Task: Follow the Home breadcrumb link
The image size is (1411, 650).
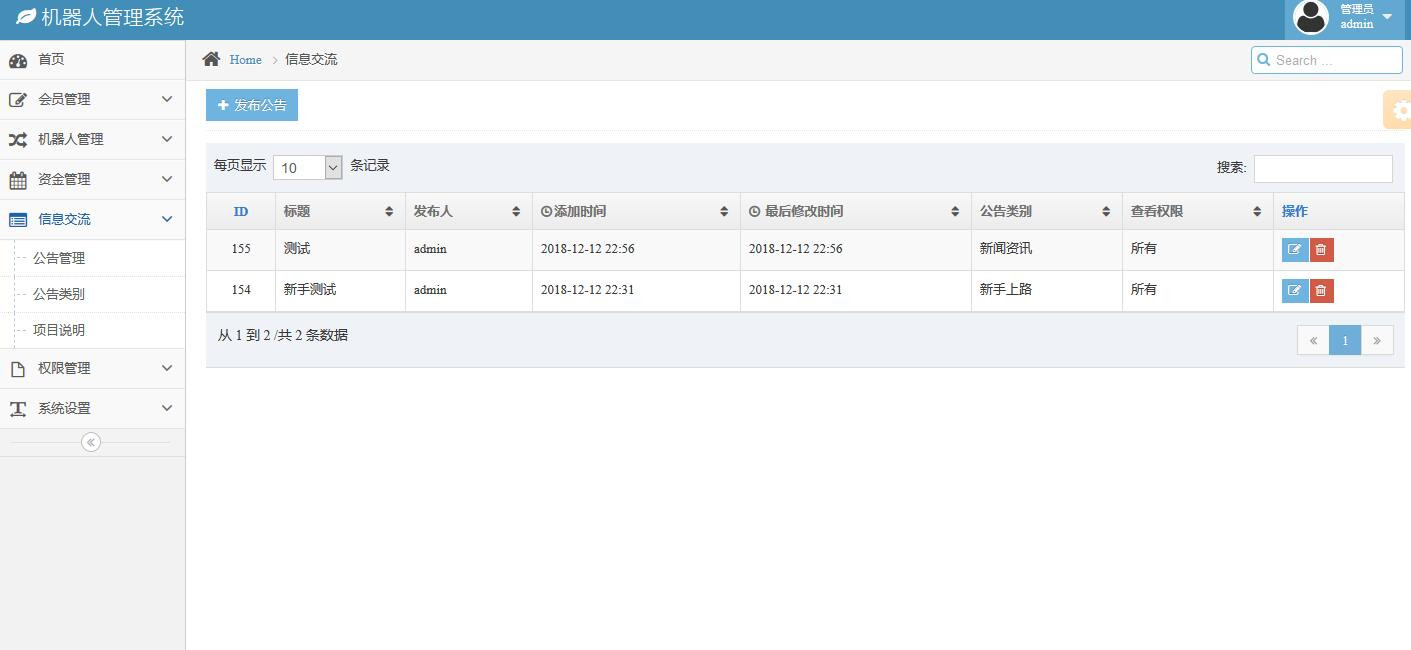Action: [x=245, y=60]
